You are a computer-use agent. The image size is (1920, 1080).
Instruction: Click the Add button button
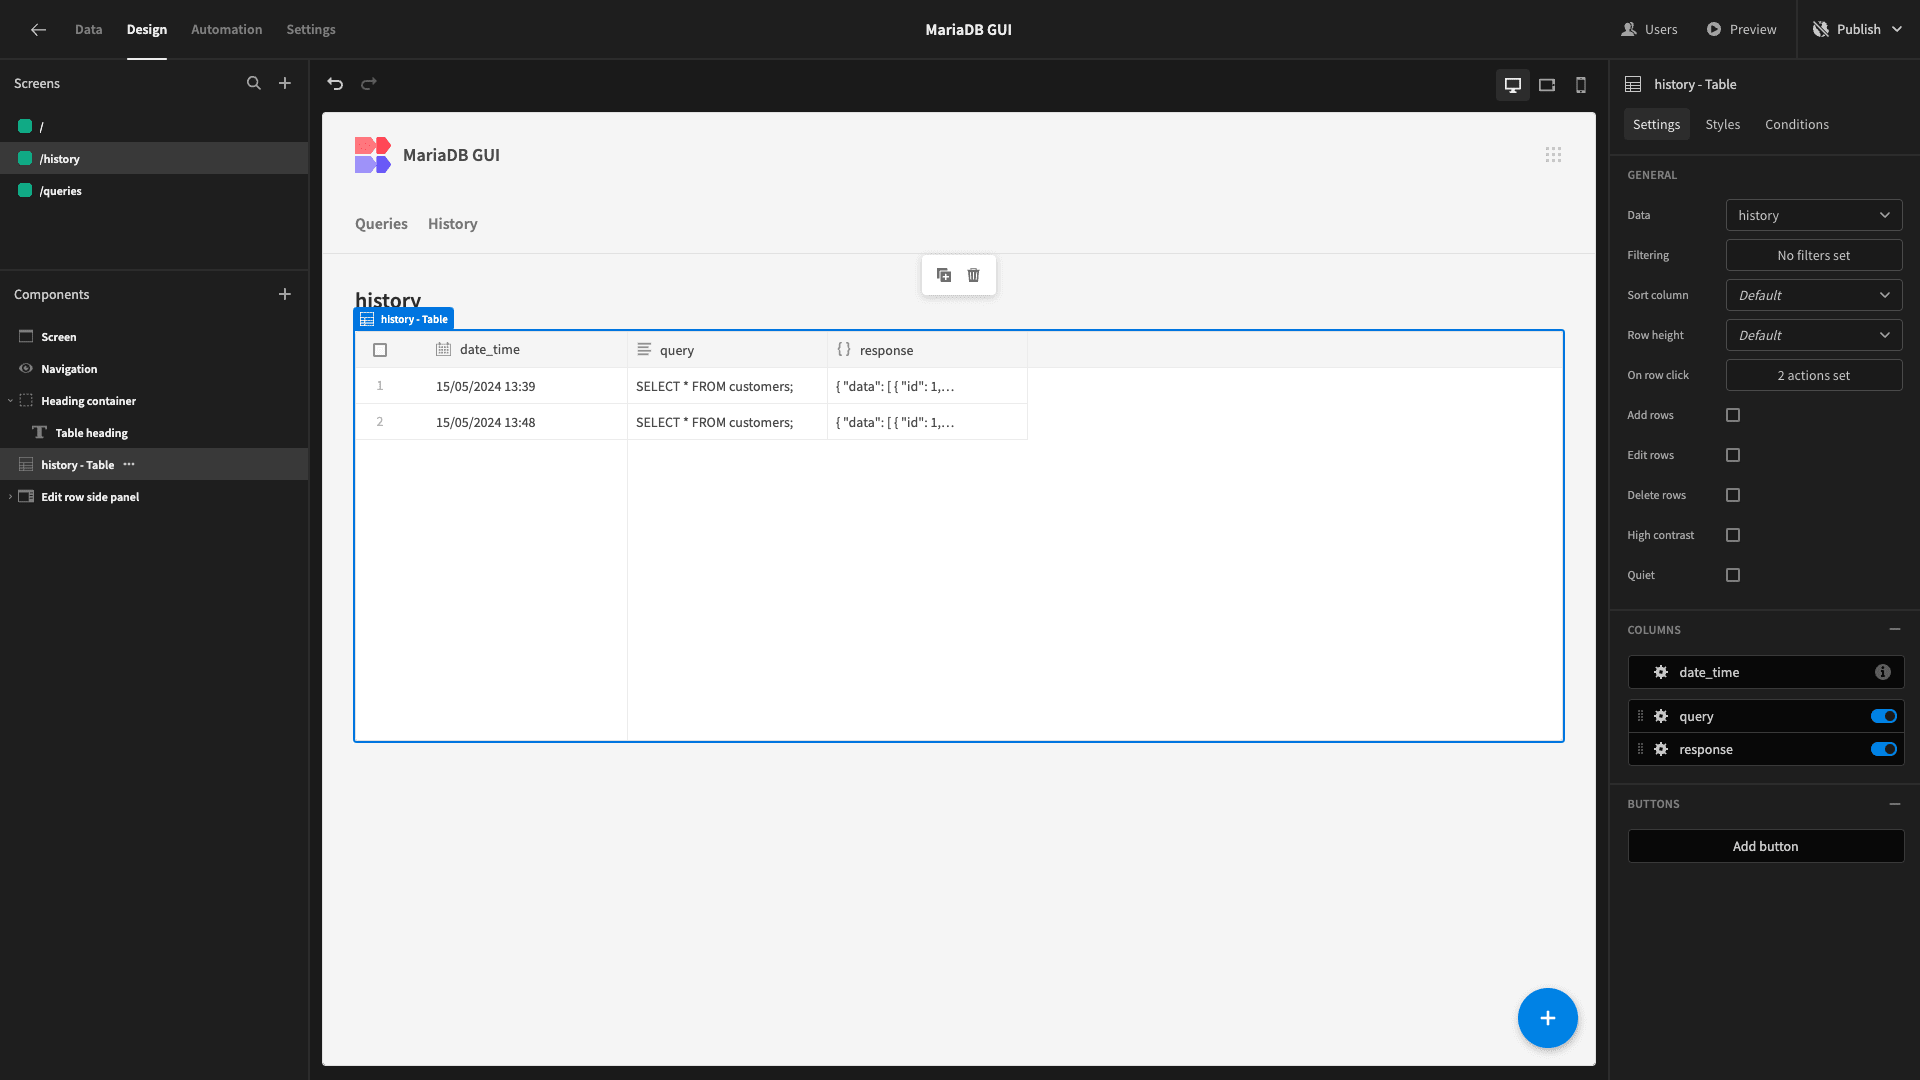point(1766,846)
